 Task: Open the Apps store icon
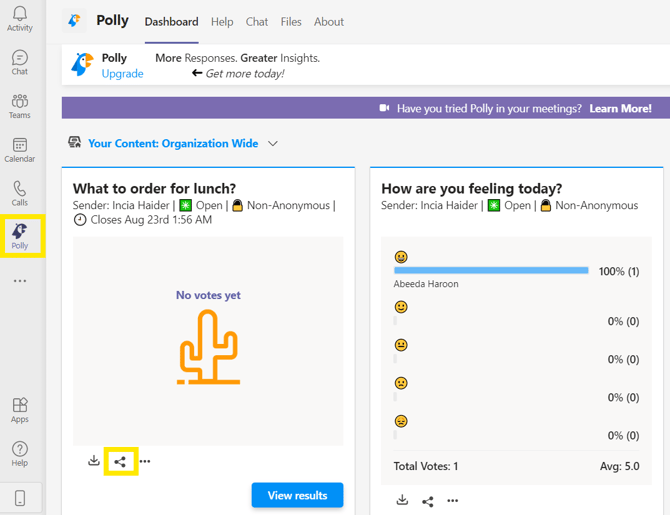click(x=20, y=410)
